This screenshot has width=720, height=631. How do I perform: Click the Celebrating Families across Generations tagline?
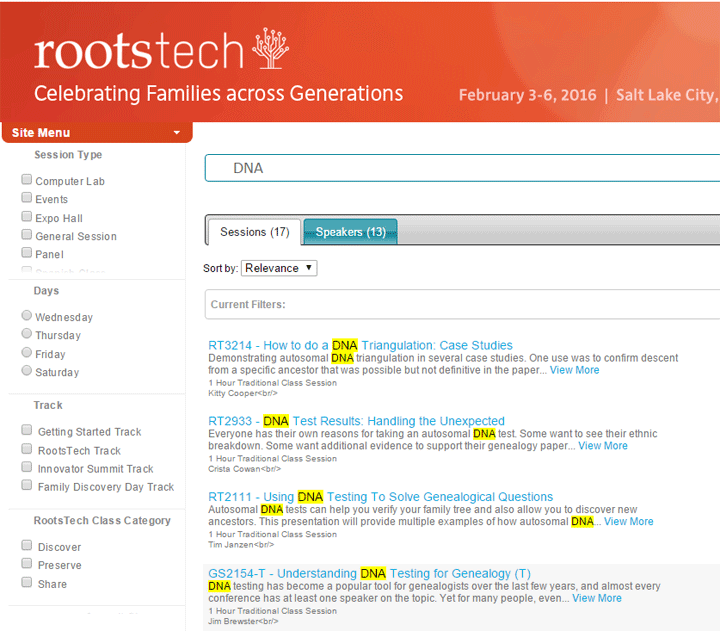[x=219, y=94]
